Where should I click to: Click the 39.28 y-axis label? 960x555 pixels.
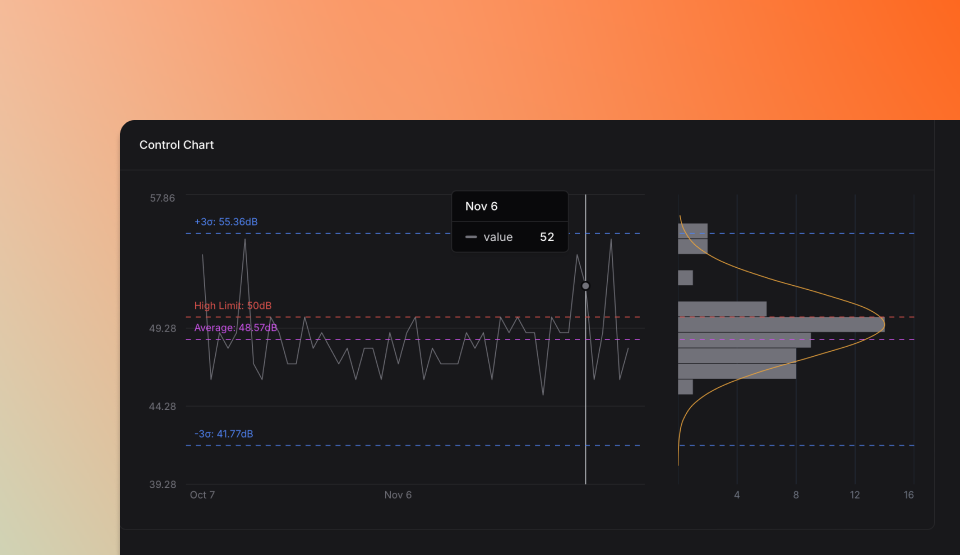[x=162, y=484]
